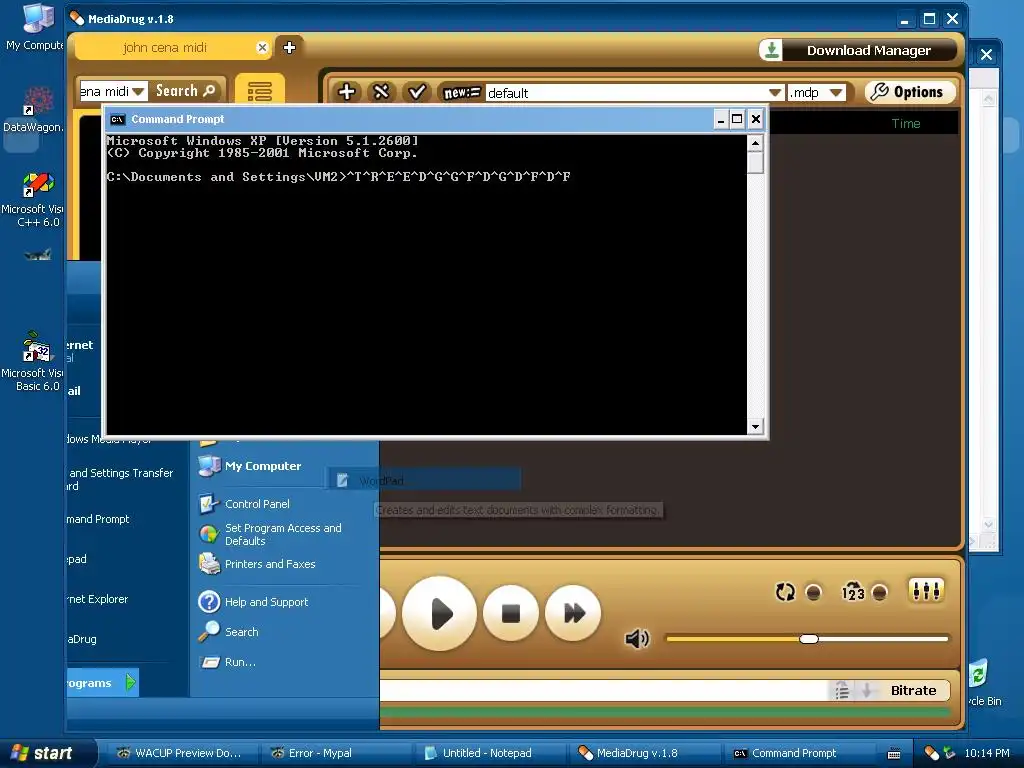Click the Stop button in MediaDrug
The width and height of the screenshot is (1024, 768).
[511, 613]
